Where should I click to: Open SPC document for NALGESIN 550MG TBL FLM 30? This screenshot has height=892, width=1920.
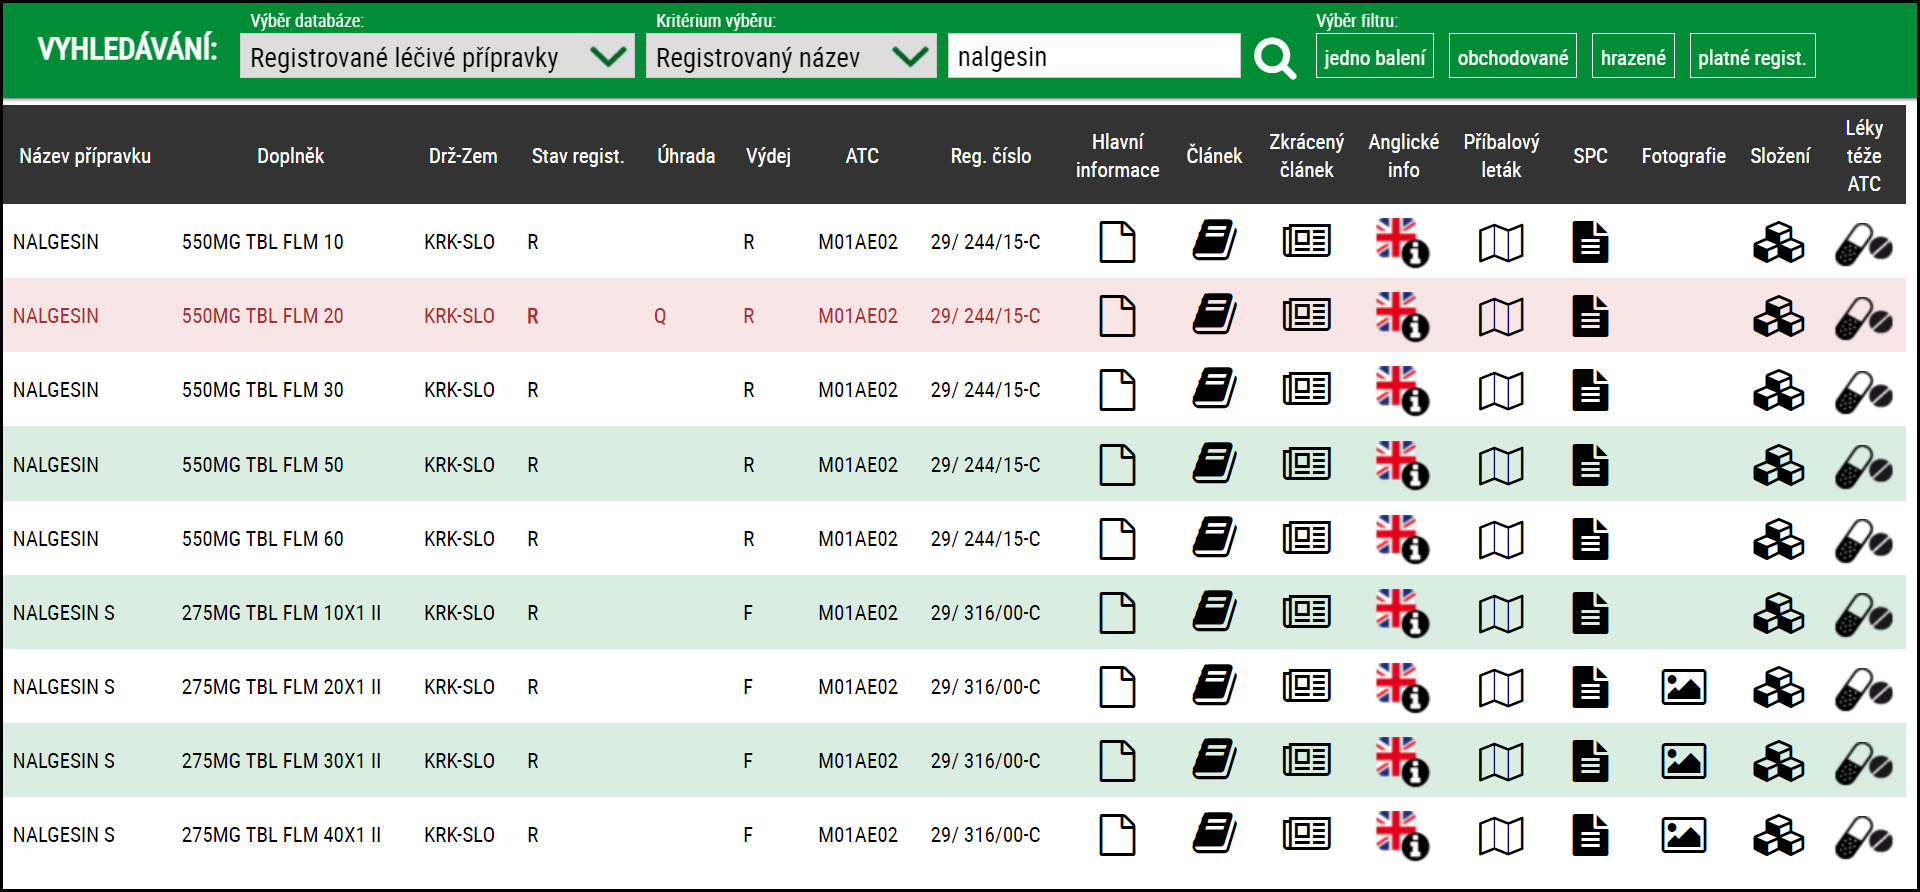coord(1590,390)
